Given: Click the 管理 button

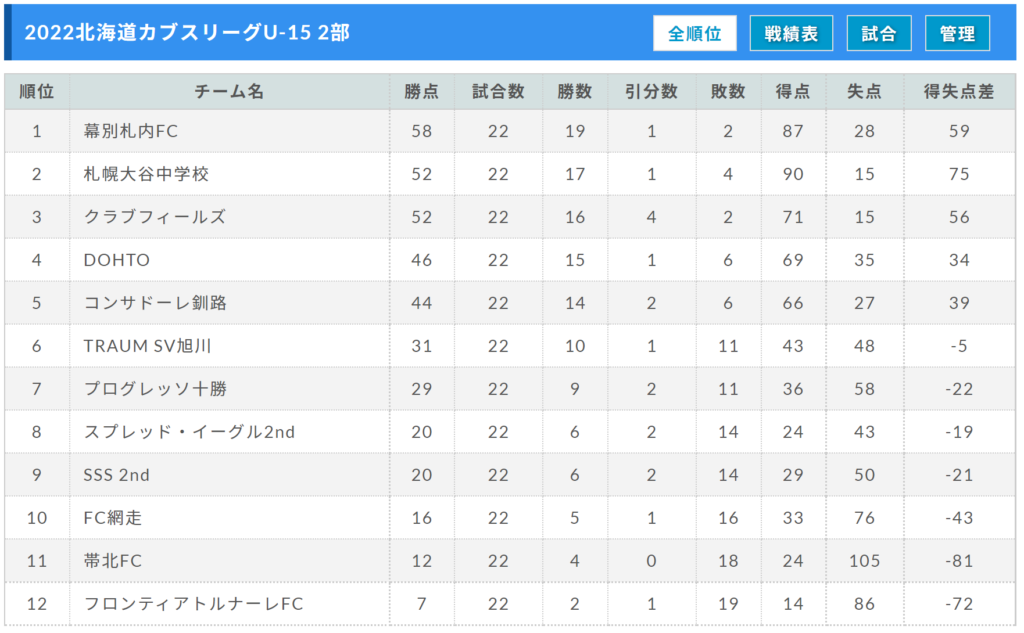Looking at the screenshot, I should click(x=957, y=33).
